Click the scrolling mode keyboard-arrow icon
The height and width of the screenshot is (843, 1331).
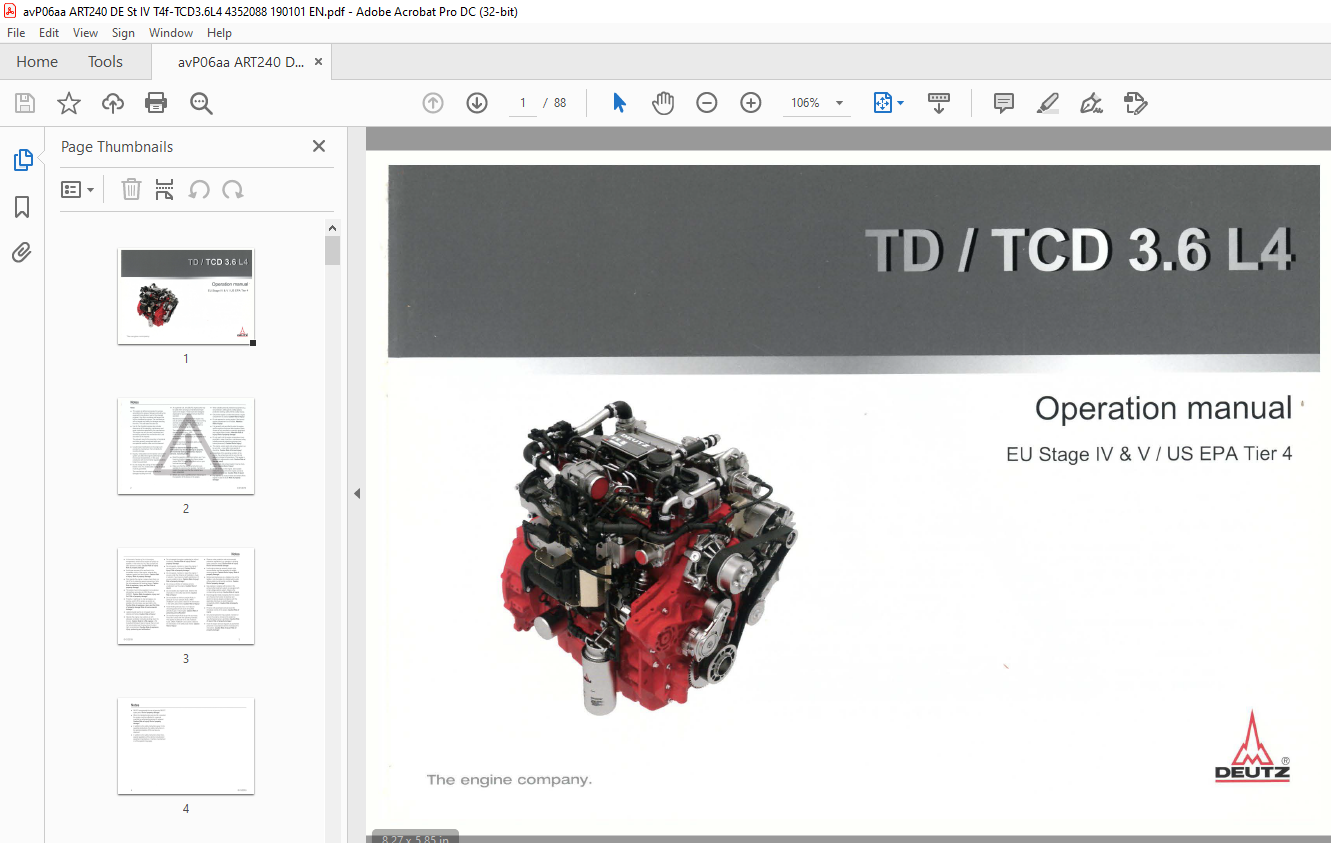point(939,103)
